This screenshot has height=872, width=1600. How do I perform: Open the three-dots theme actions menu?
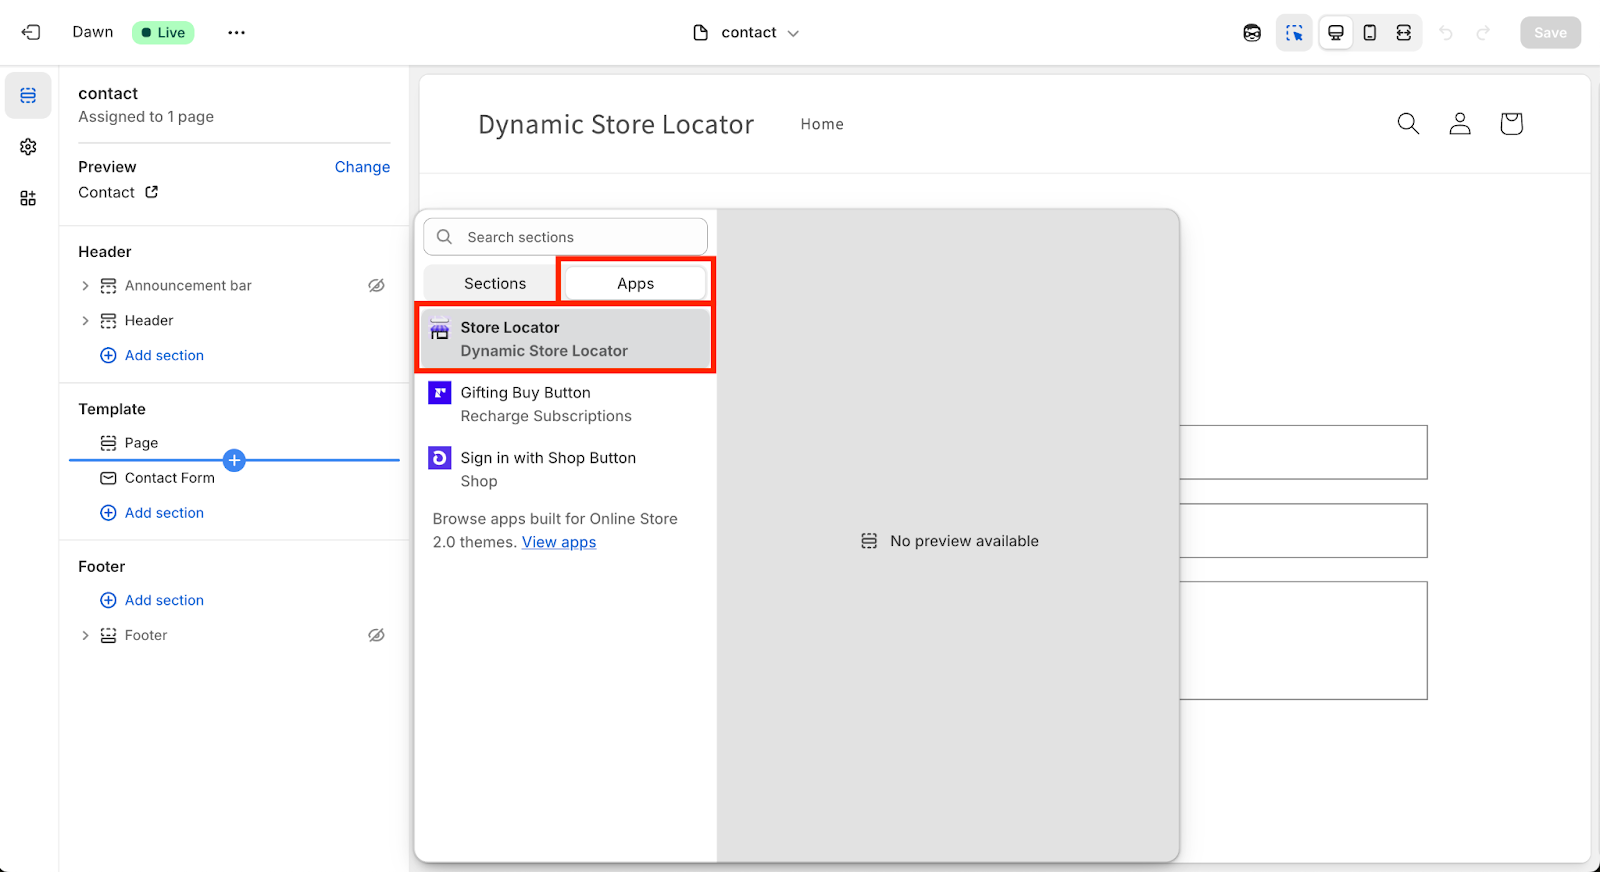pyautogui.click(x=236, y=32)
